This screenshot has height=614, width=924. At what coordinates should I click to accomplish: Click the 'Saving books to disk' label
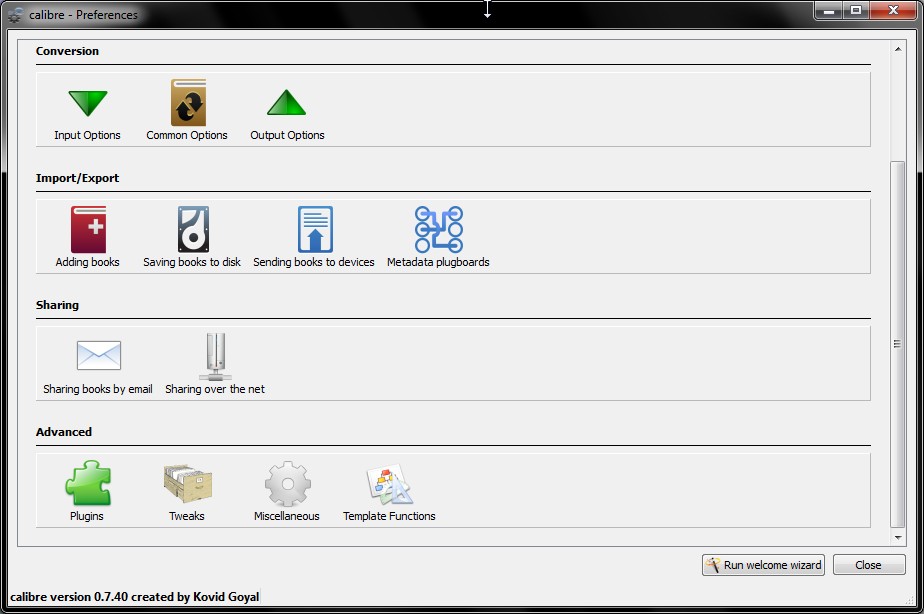point(192,262)
